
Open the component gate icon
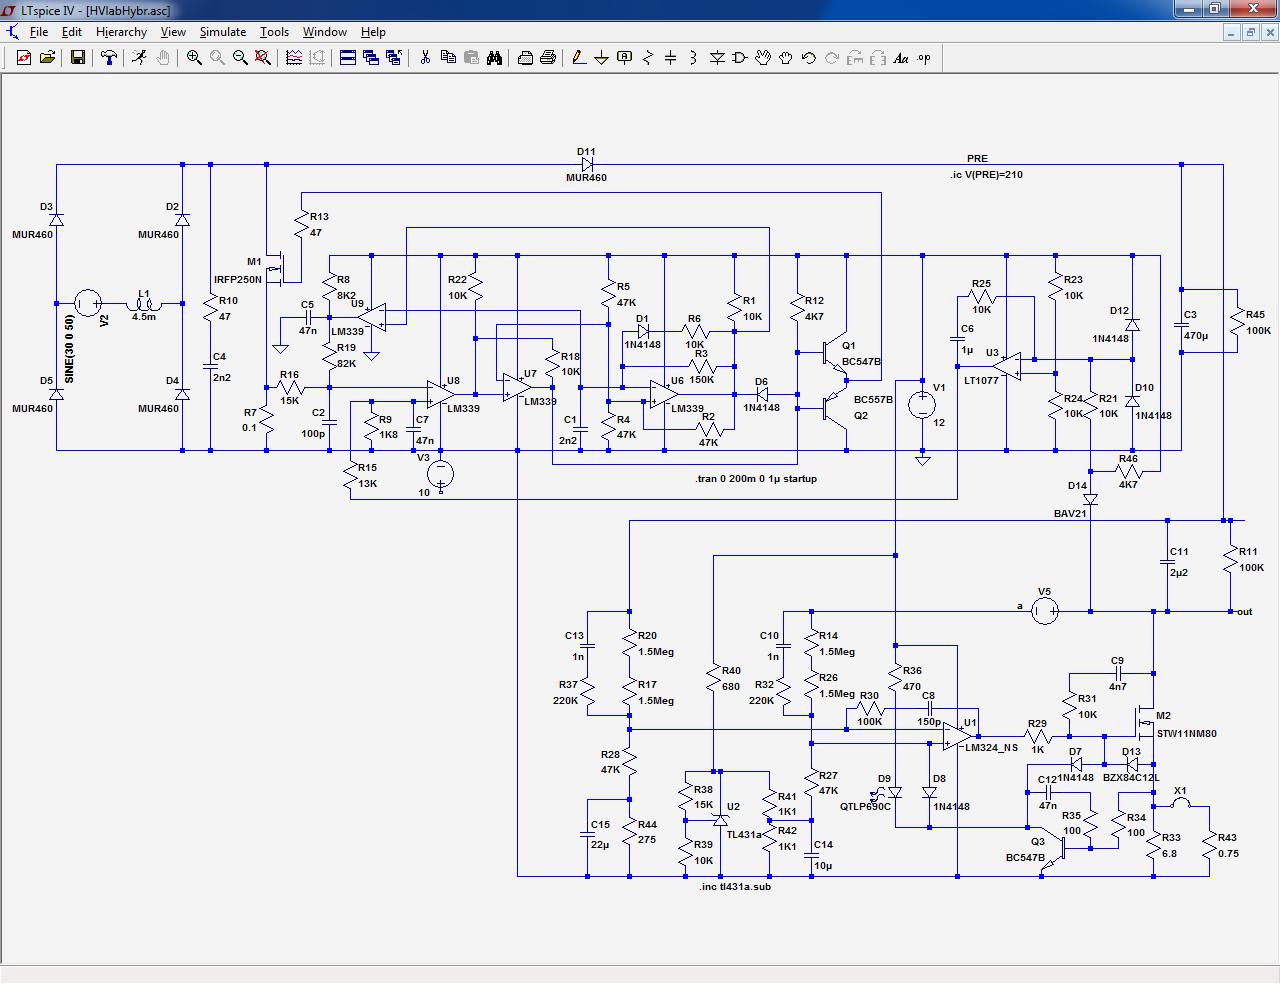[x=740, y=58]
